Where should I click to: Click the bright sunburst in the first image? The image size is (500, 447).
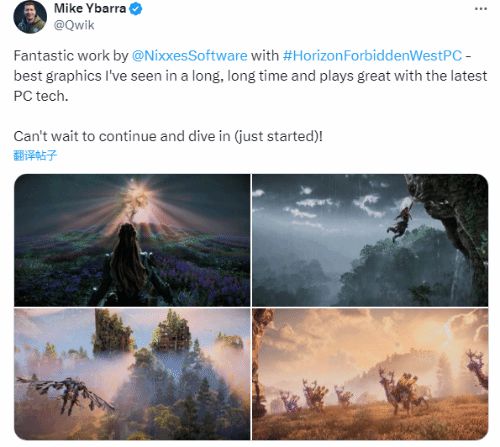click(x=139, y=197)
